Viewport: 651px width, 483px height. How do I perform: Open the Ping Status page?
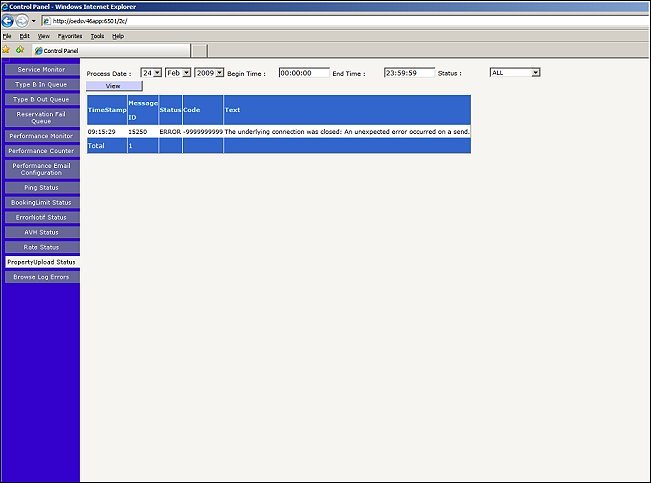point(41,187)
